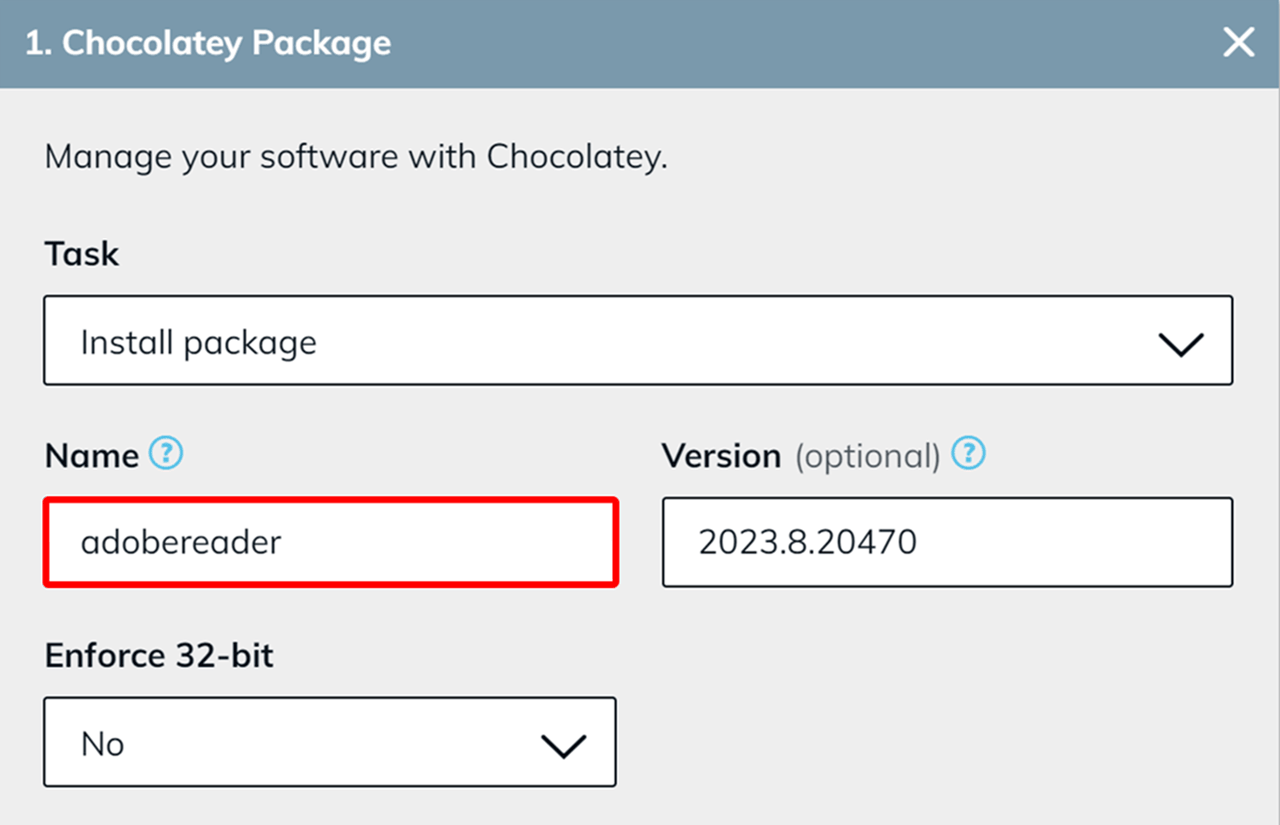The height and width of the screenshot is (825, 1280).
Task: Open the Version field help tooltip icon
Action: pos(968,454)
